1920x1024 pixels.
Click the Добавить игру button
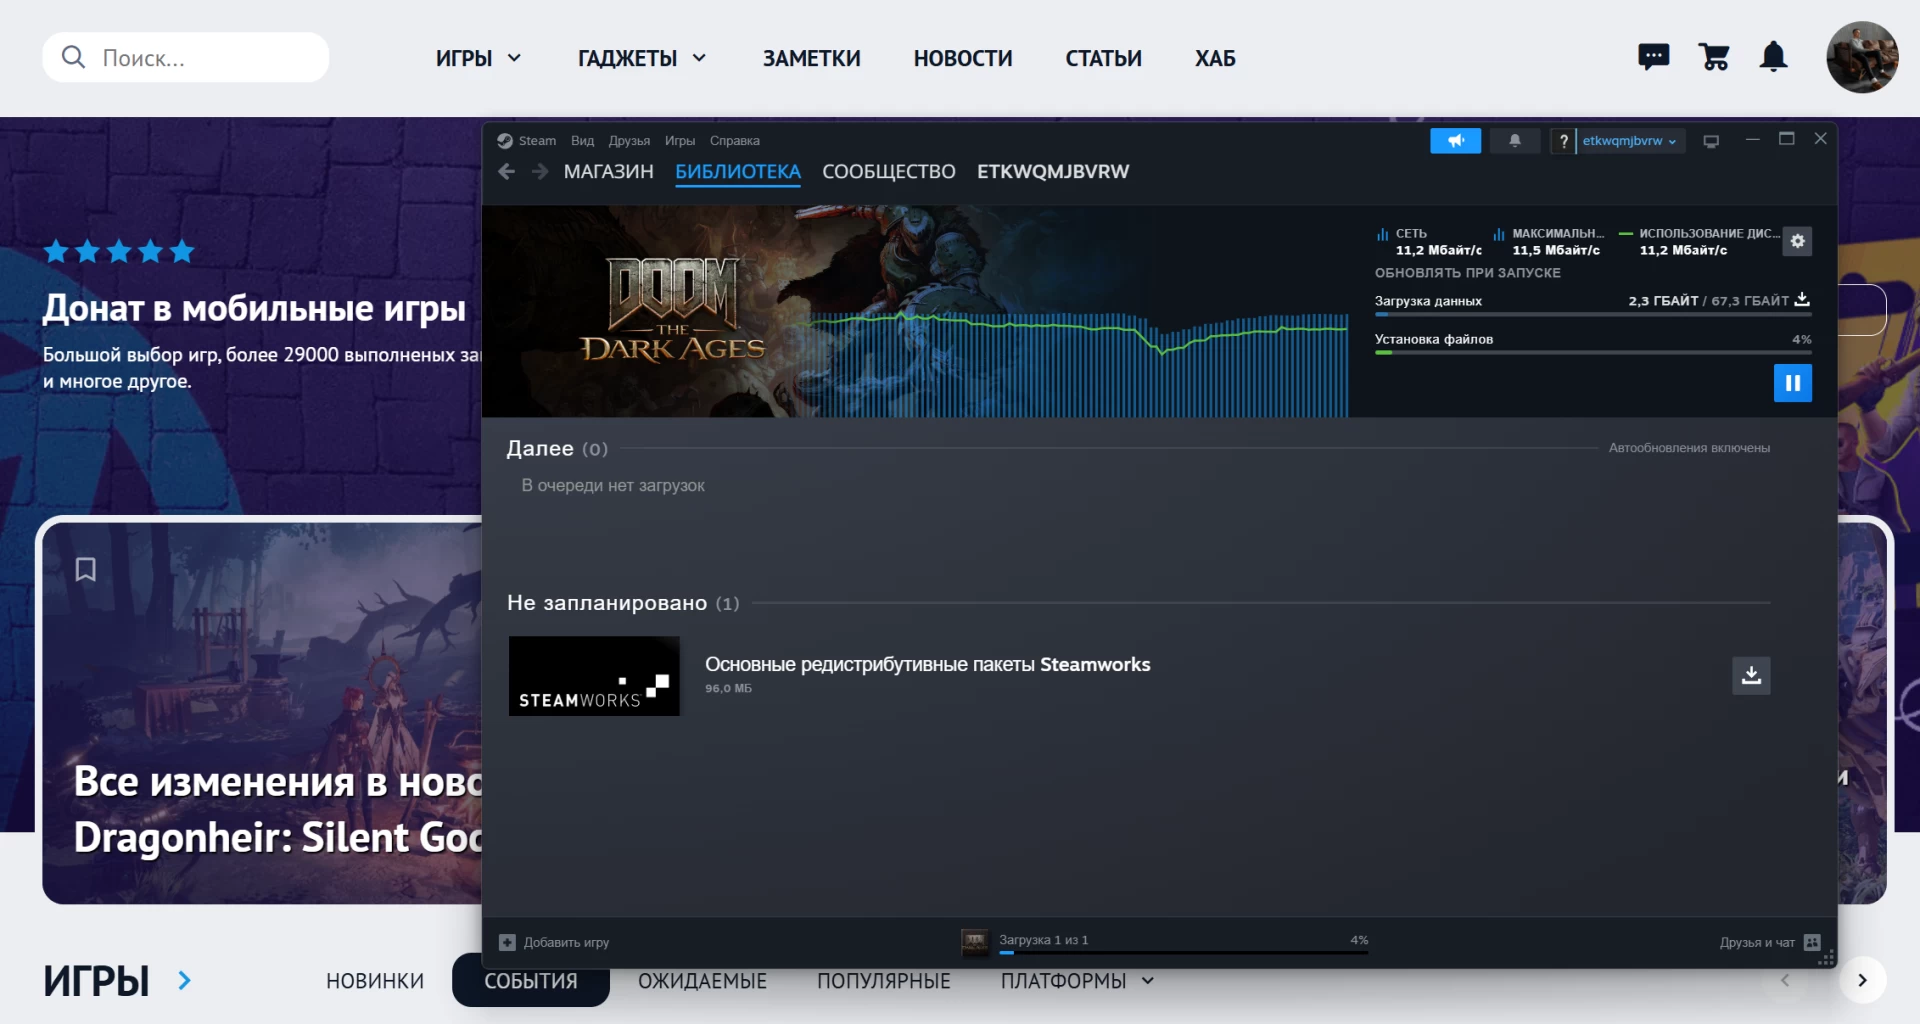click(554, 942)
